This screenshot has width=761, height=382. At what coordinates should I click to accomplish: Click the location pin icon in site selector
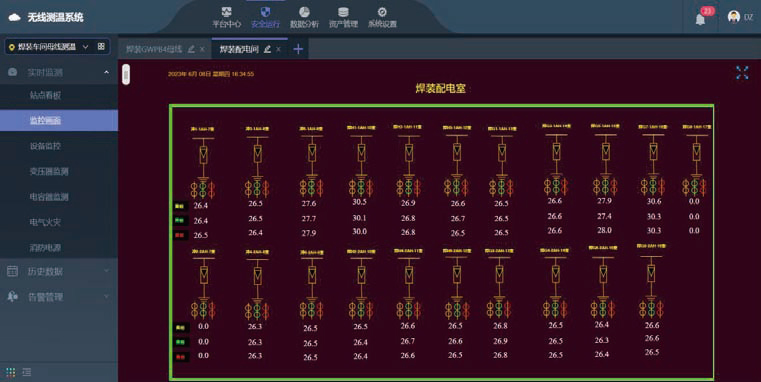pyautogui.click(x=12, y=47)
